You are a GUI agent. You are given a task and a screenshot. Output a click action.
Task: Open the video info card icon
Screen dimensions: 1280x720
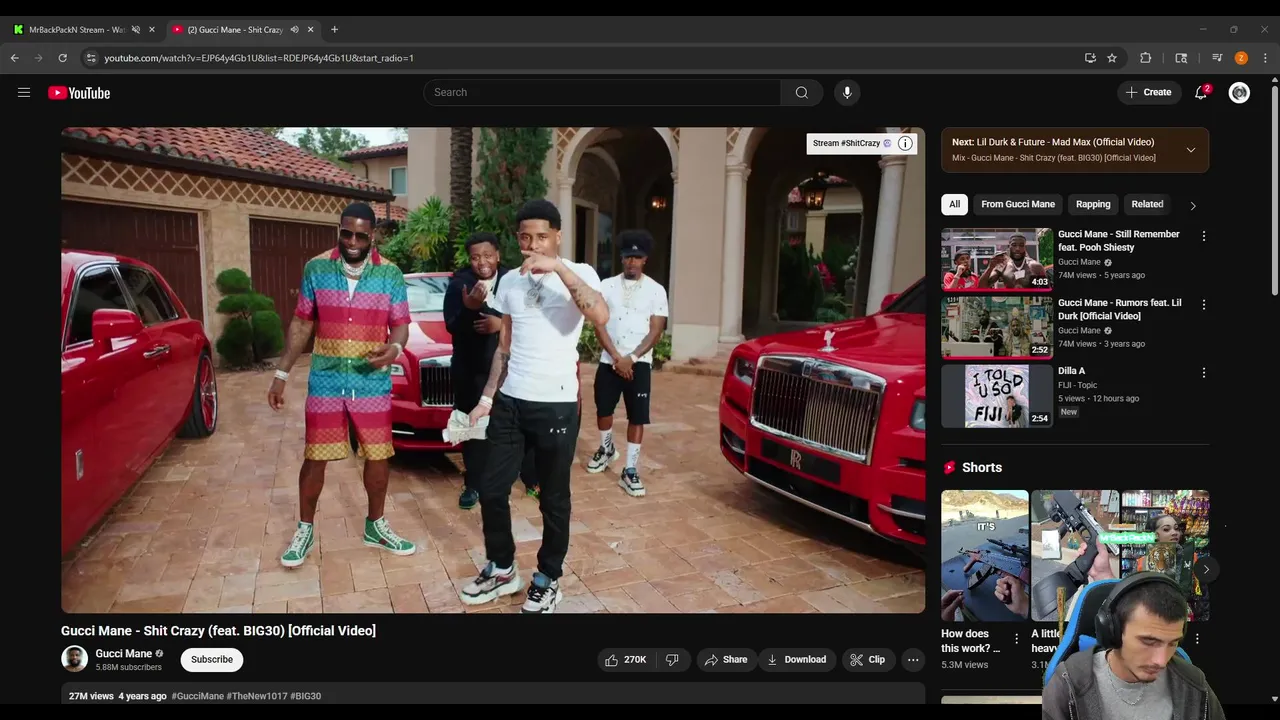pyautogui.click(x=905, y=143)
